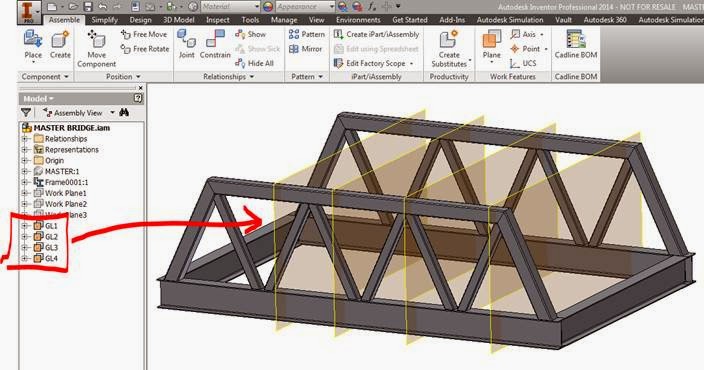Click the Save icon in quick access toolbar
The width and height of the screenshot is (704, 370).
(88, 7)
